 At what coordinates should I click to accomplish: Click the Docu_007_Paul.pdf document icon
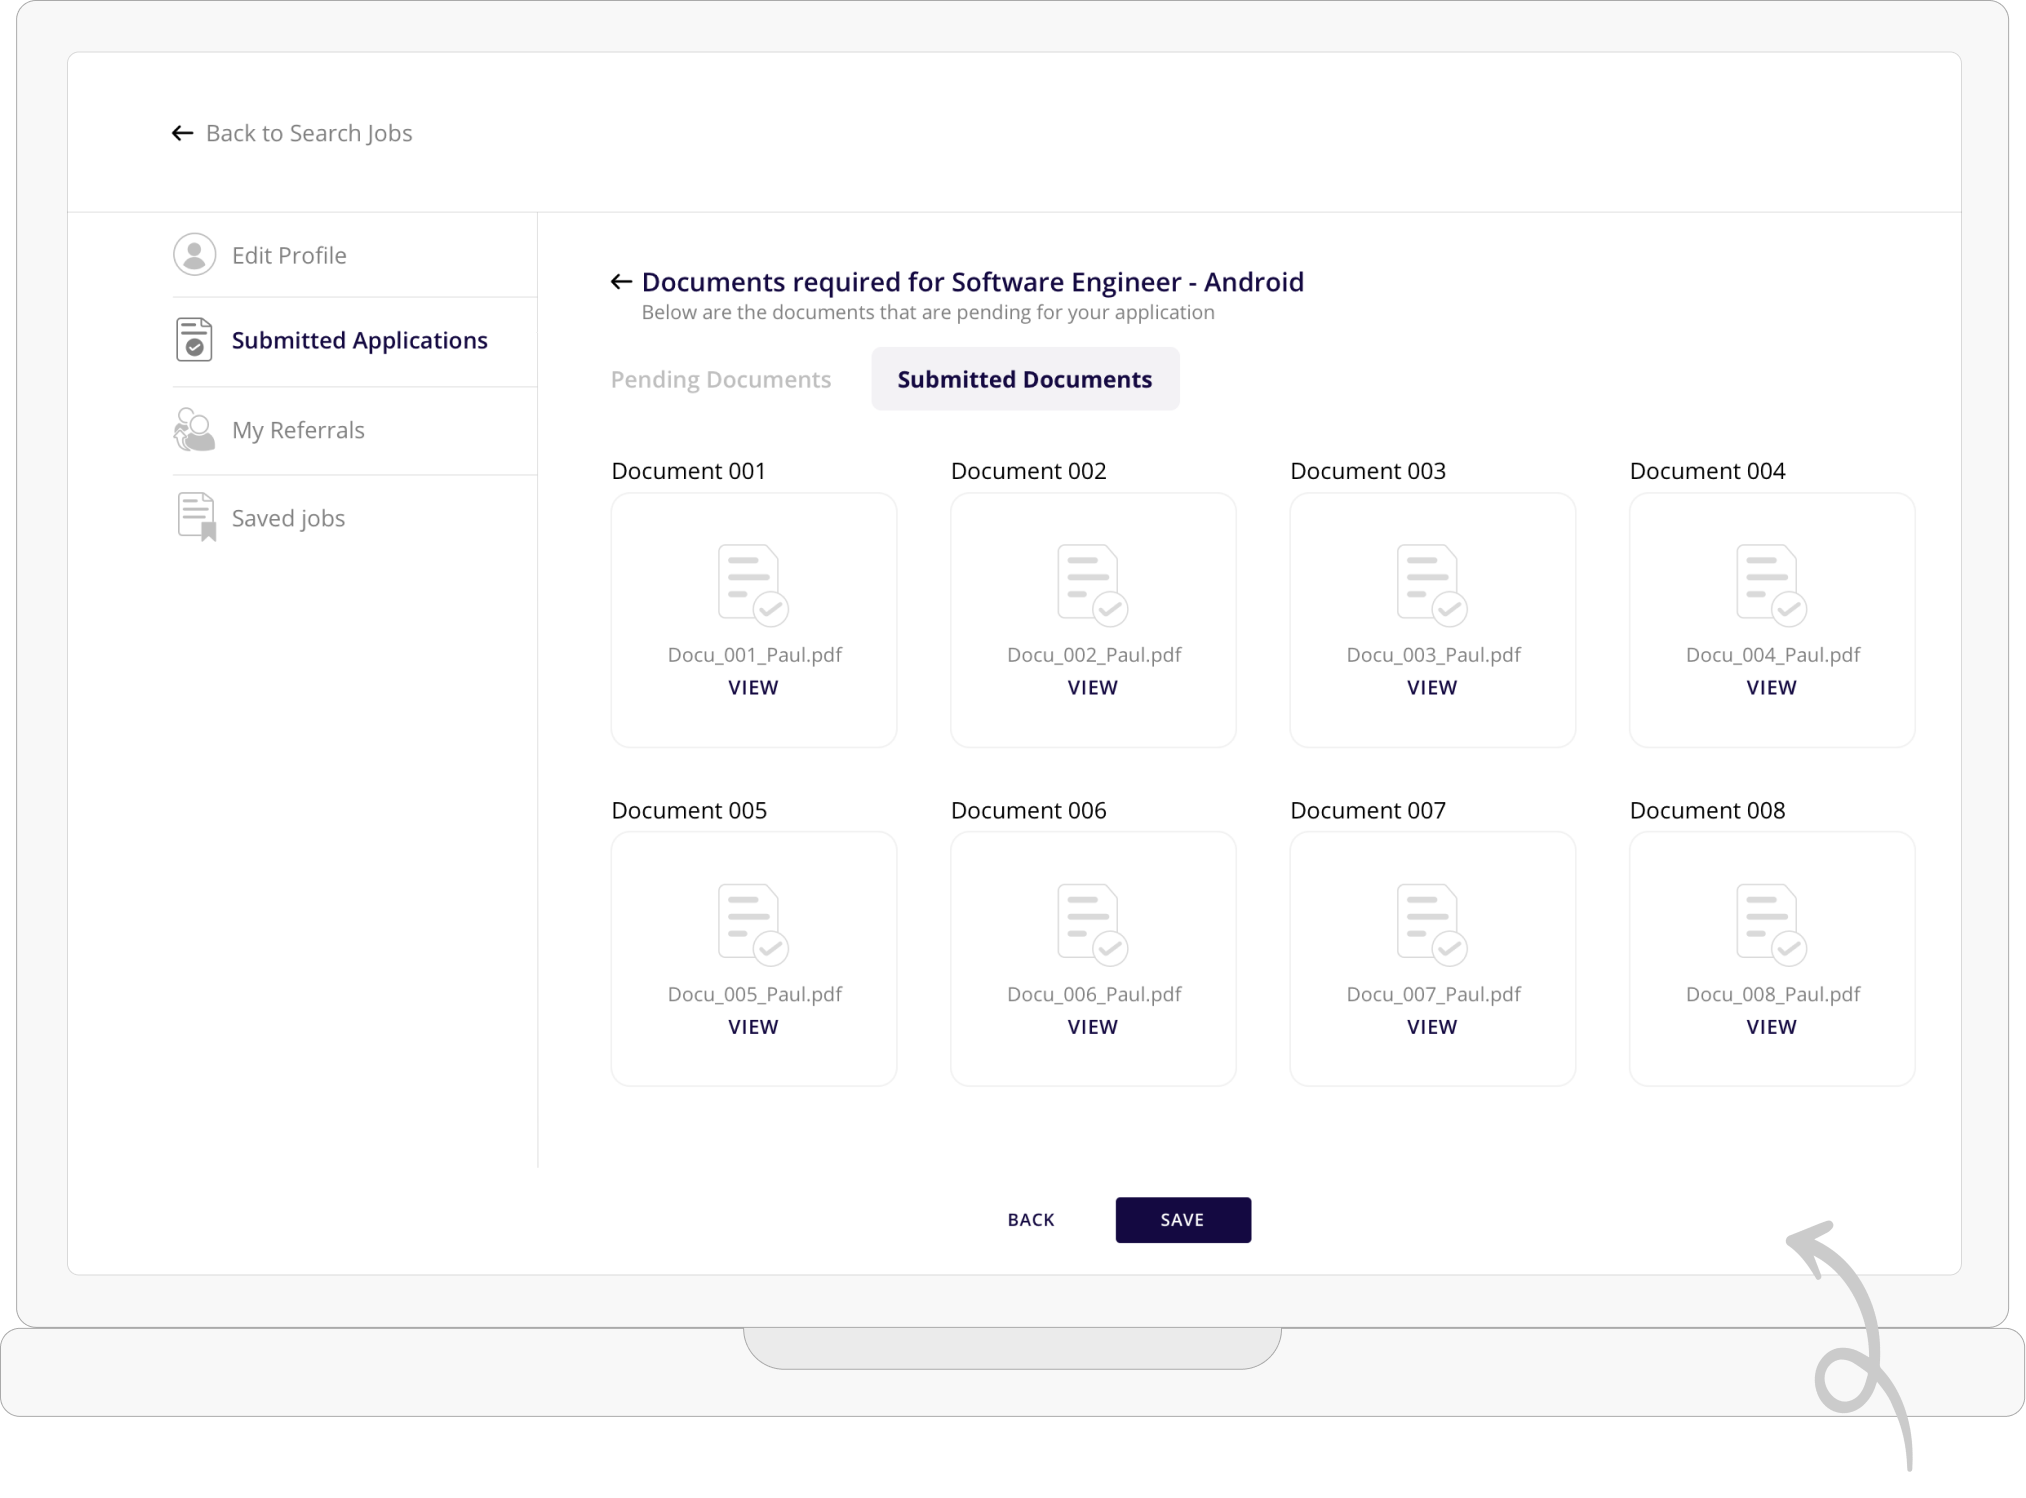[1431, 923]
